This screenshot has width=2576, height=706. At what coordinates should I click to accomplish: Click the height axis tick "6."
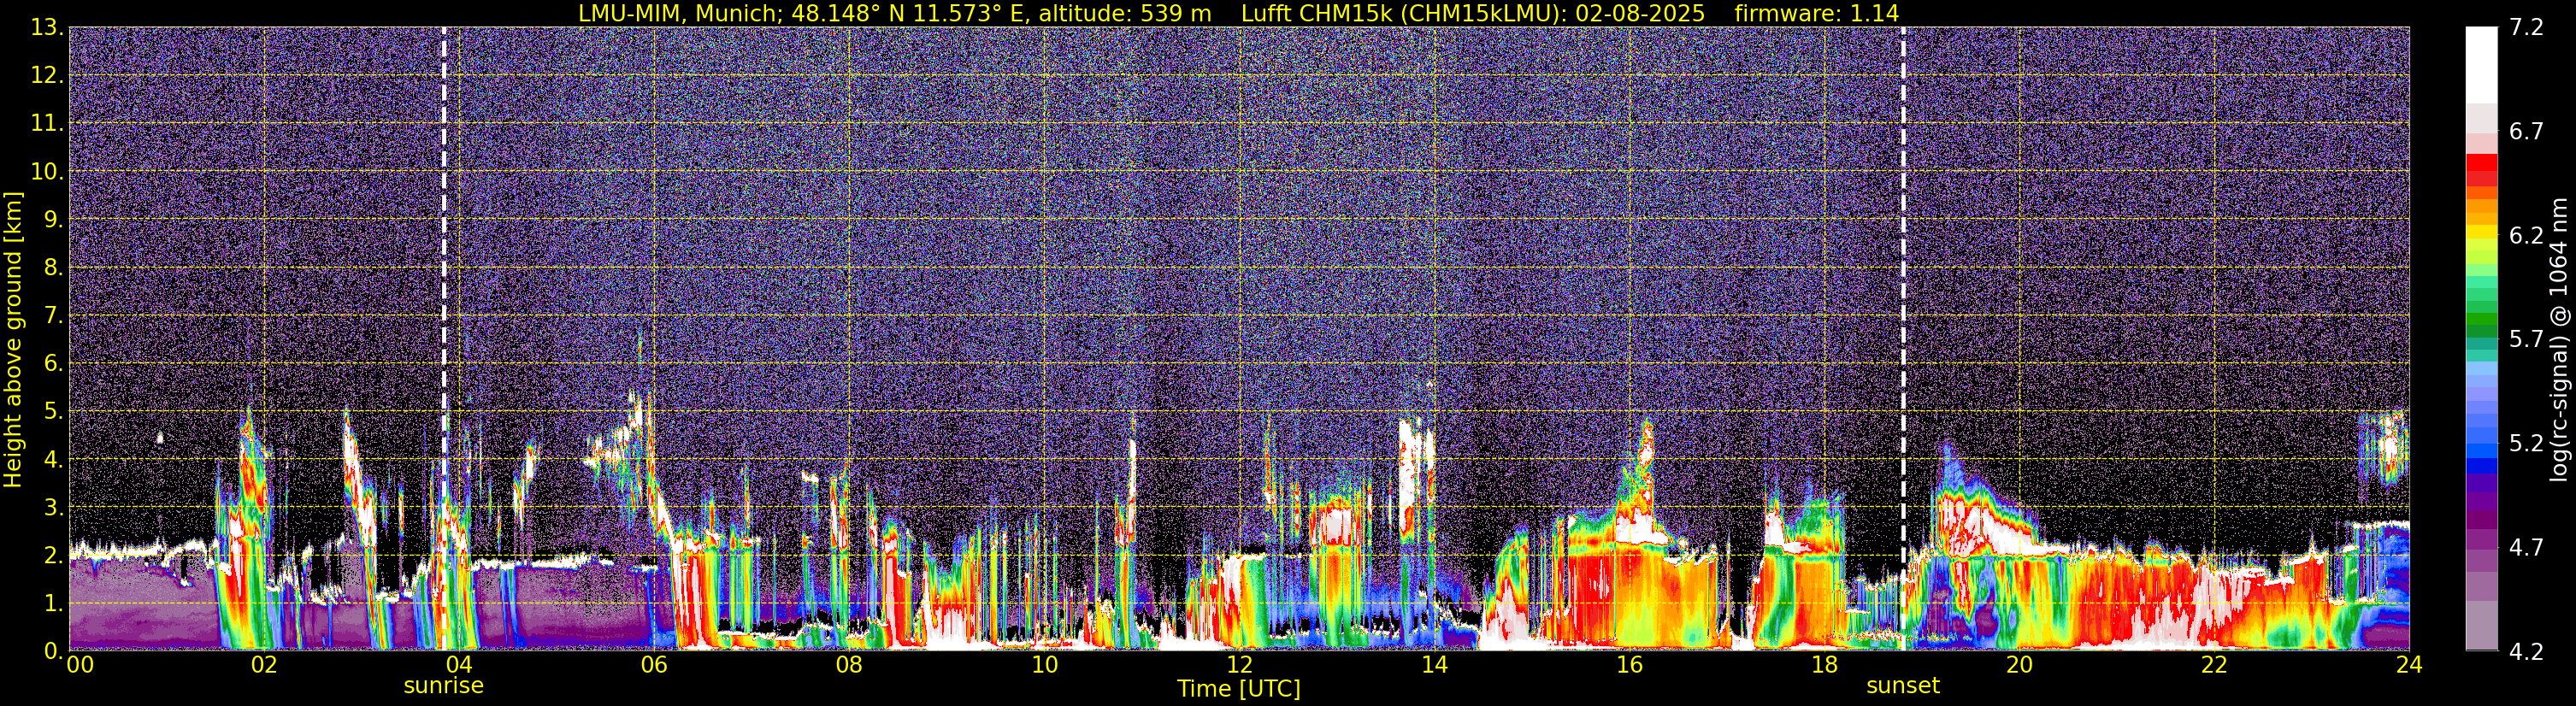coord(53,363)
